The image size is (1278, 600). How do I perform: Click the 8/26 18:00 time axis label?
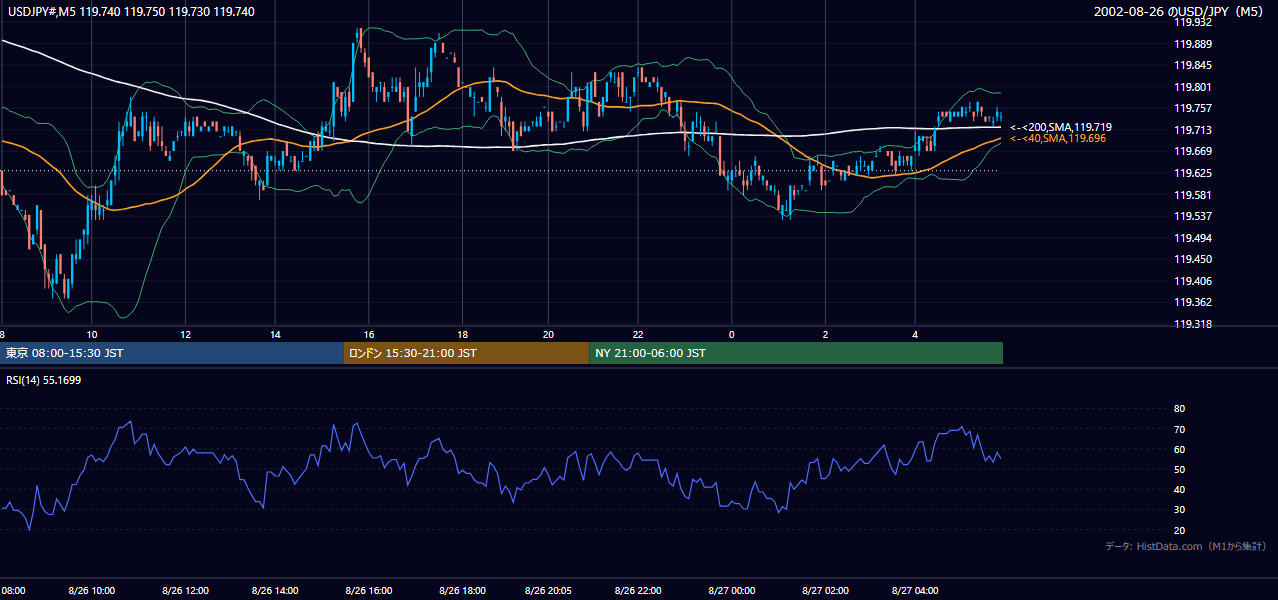(462, 590)
